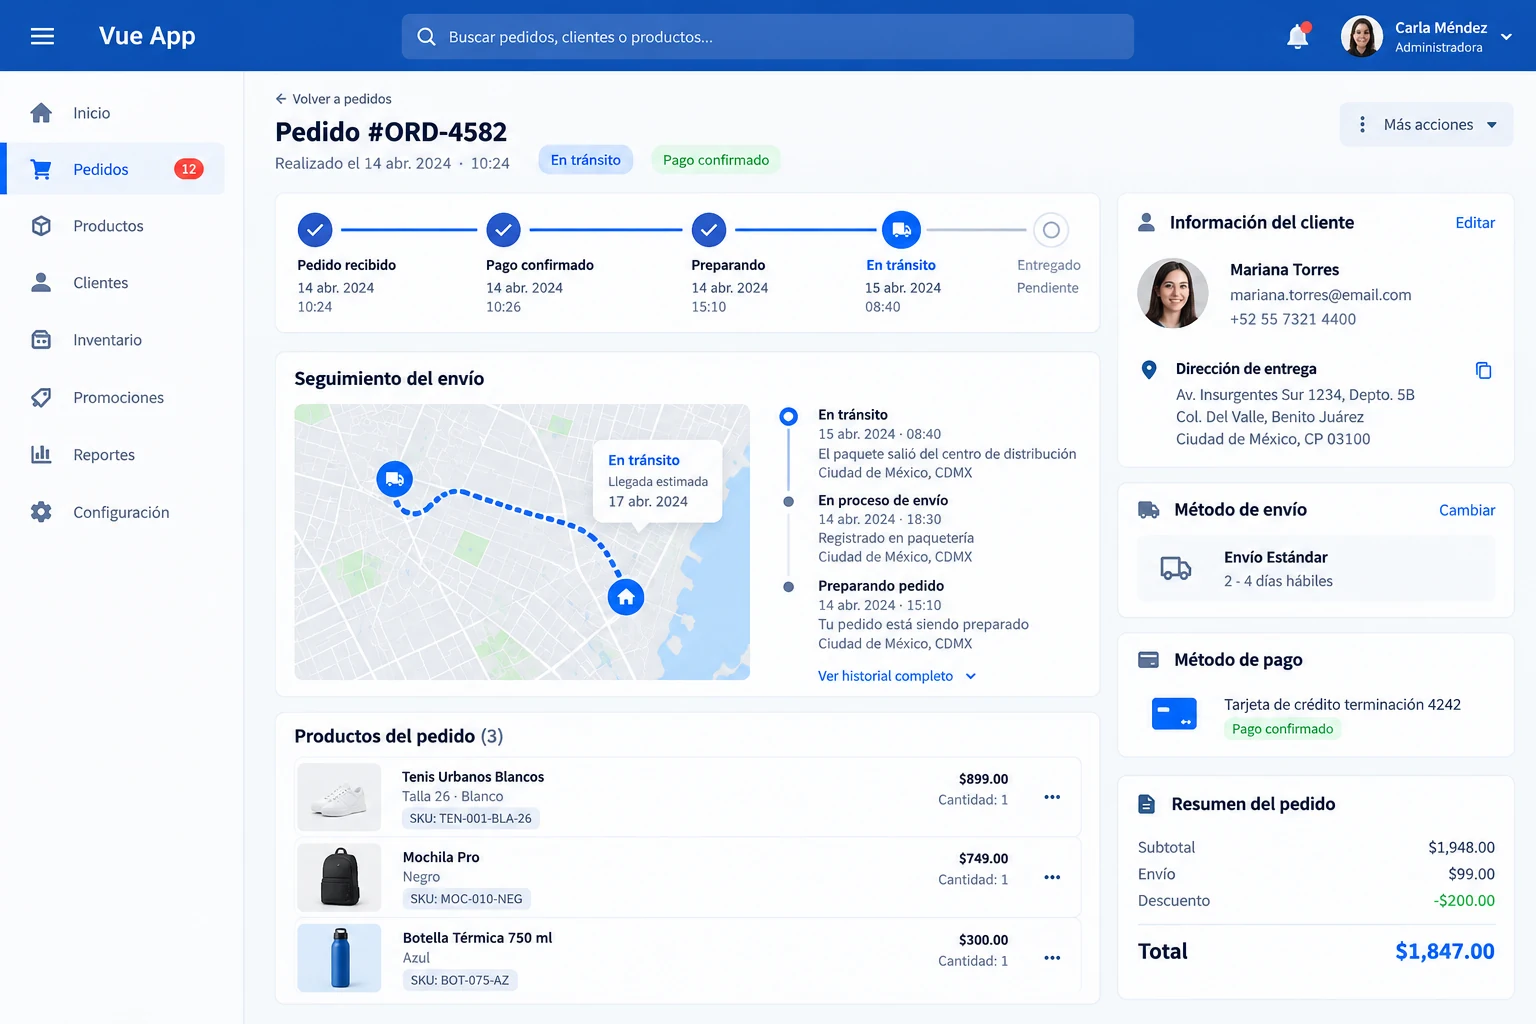Open the hamburger menu icon
1536x1024 pixels.
[x=42, y=36]
